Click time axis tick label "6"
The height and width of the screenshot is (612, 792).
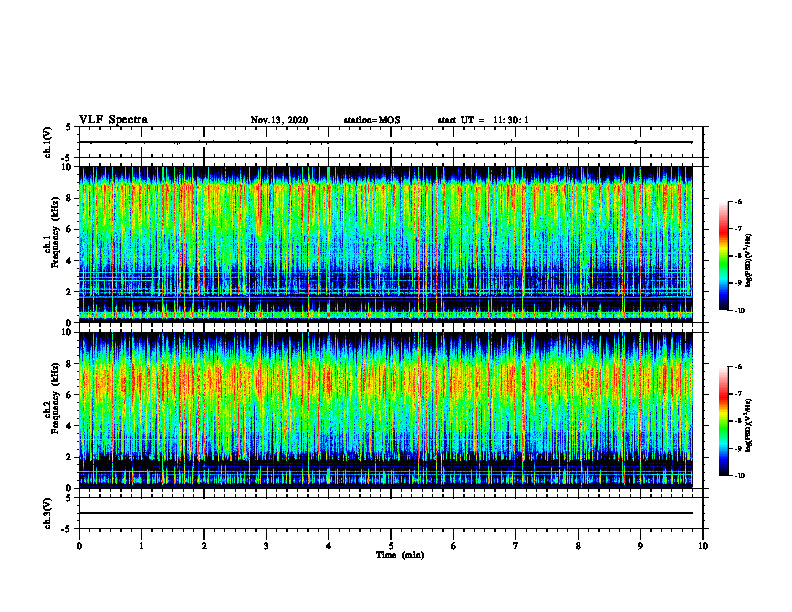(x=454, y=546)
